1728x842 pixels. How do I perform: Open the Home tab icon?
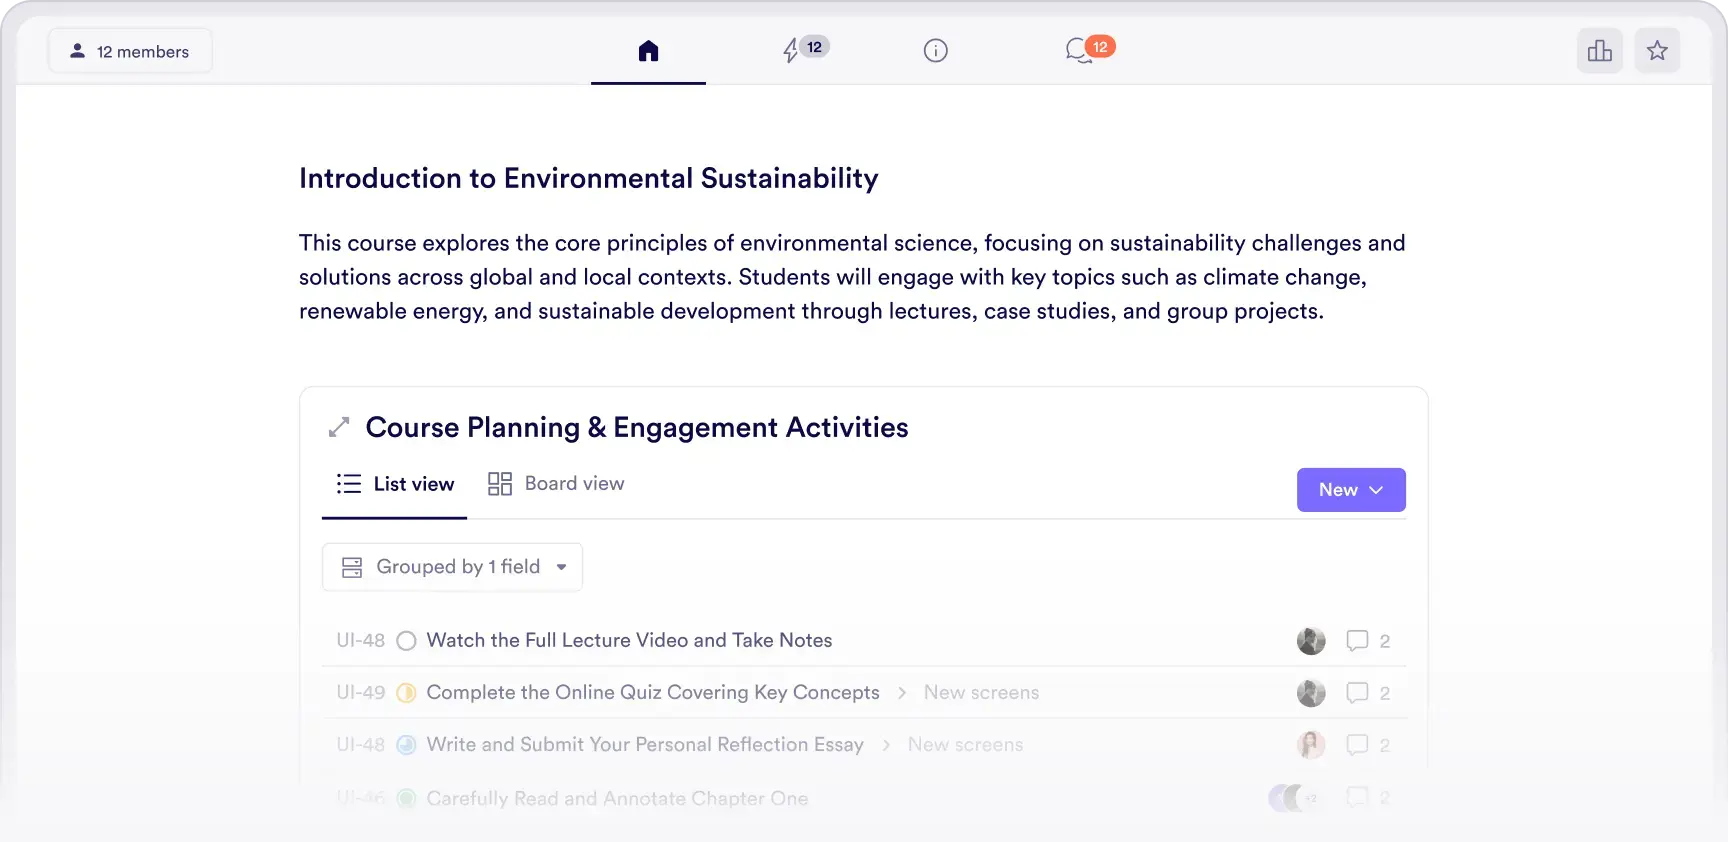[x=648, y=51]
